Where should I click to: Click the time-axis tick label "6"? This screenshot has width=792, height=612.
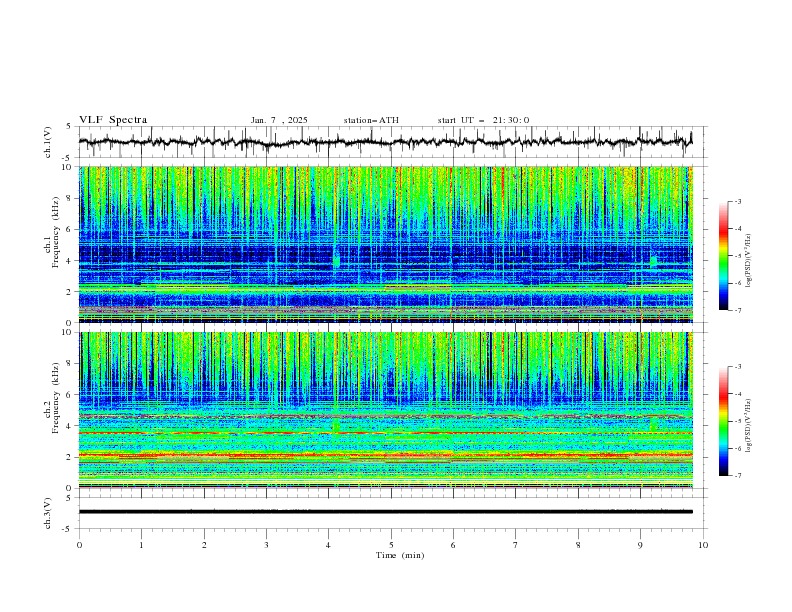453,545
